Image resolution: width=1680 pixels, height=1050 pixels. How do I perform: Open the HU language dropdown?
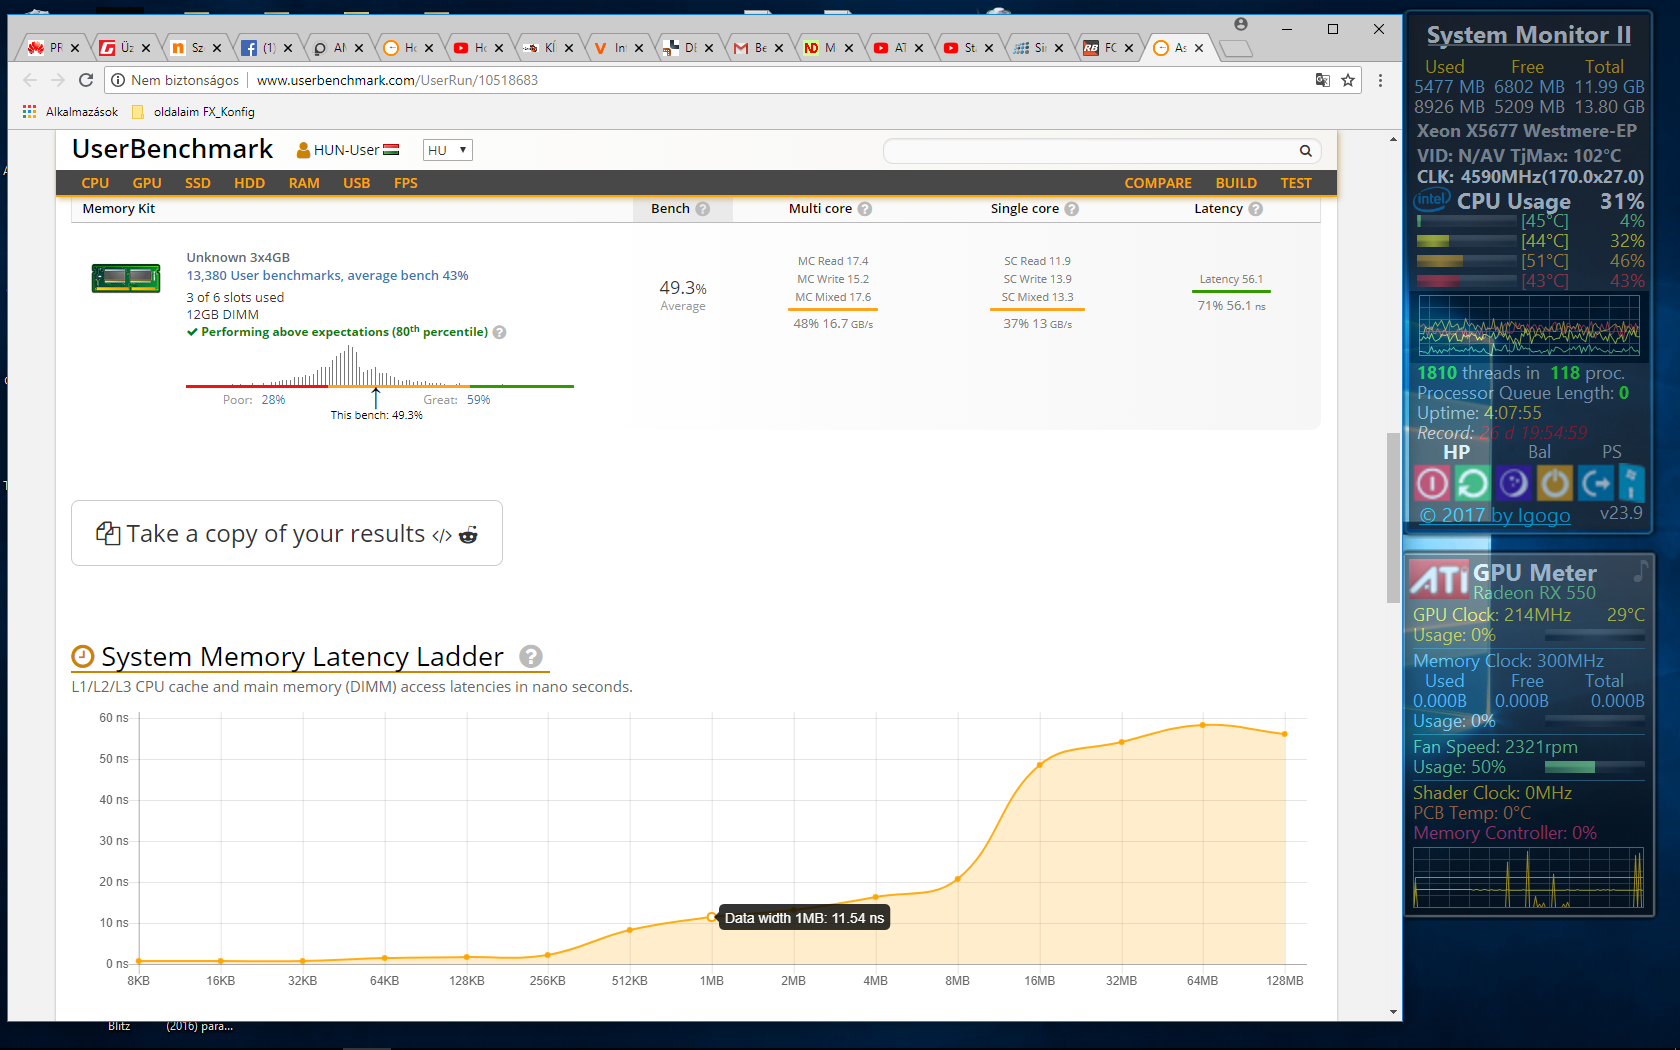pyautogui.click(x=447, y=150)
